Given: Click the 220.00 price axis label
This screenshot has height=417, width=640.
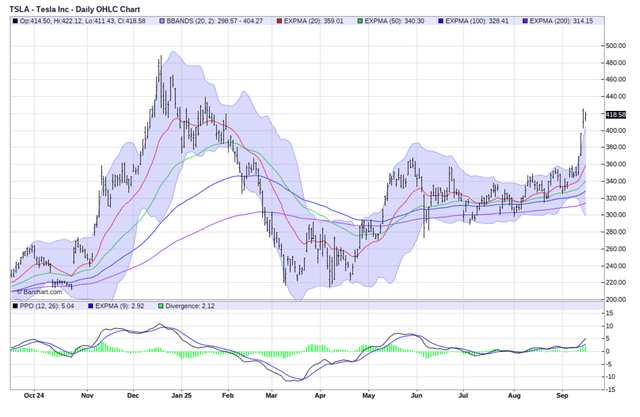Looking at the screenshot, I should pos(616,282).
